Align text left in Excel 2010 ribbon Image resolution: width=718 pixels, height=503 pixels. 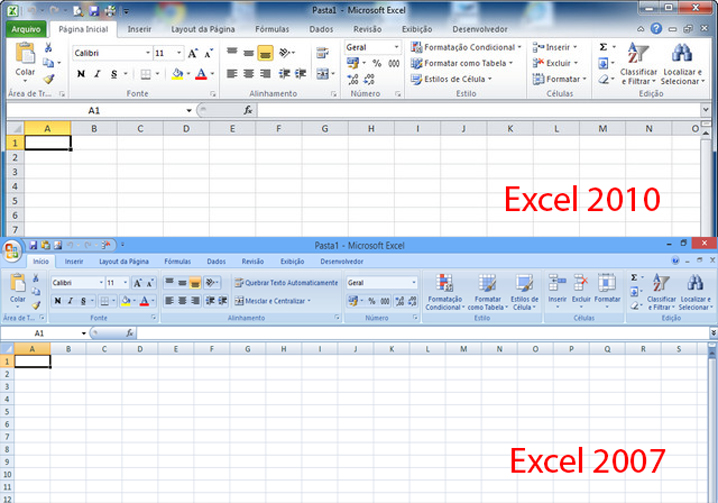tap(232, 74)
